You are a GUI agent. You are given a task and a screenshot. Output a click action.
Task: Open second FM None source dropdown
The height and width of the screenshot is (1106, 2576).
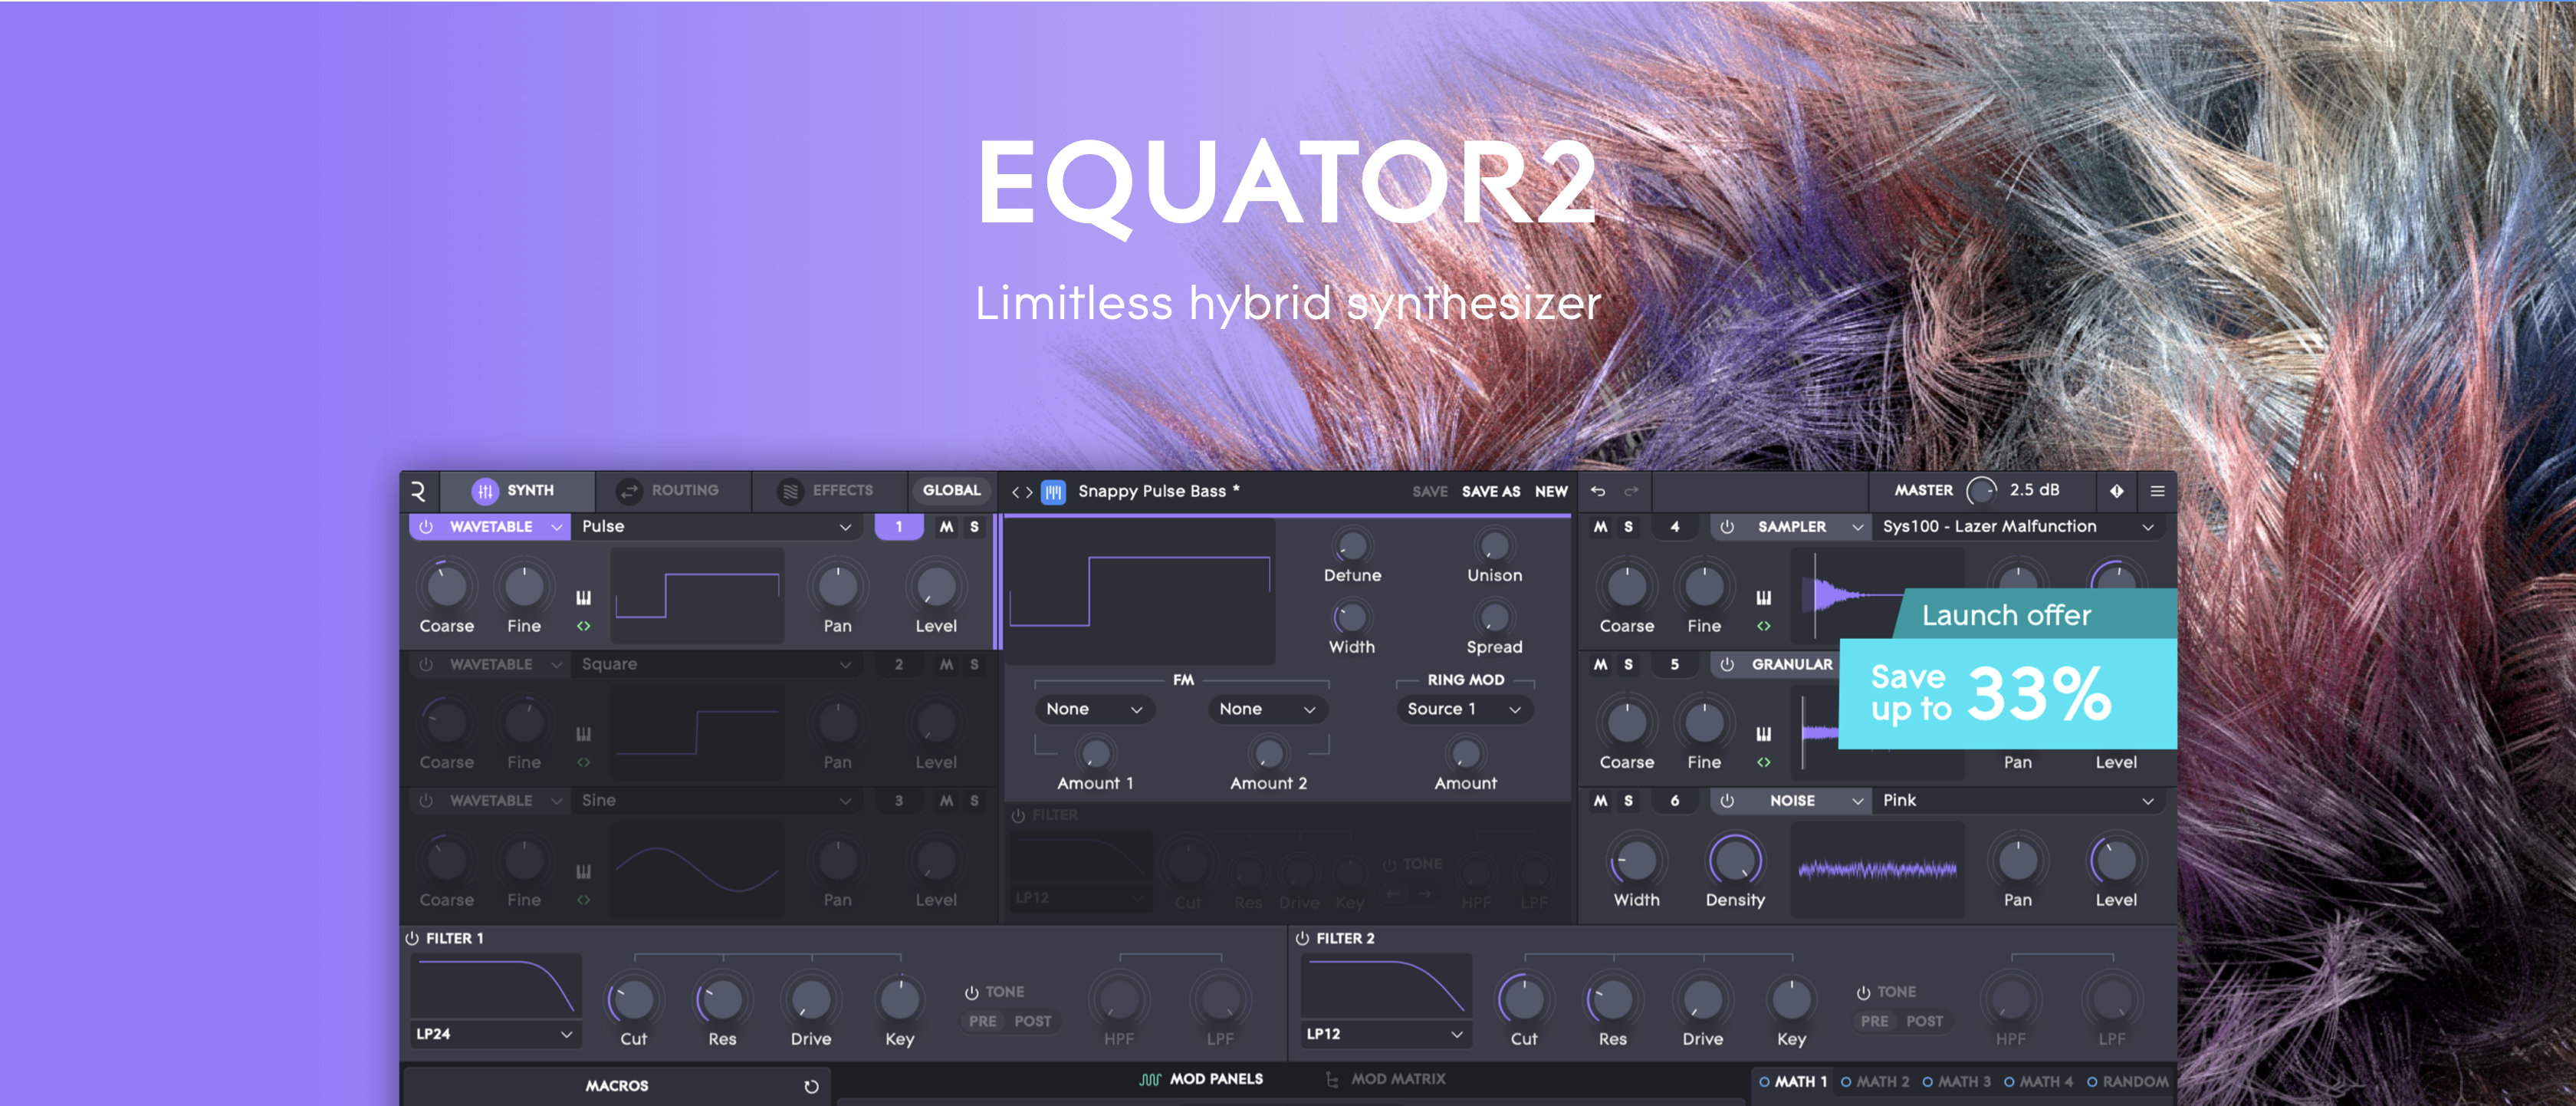click(x=1267, y=709)
